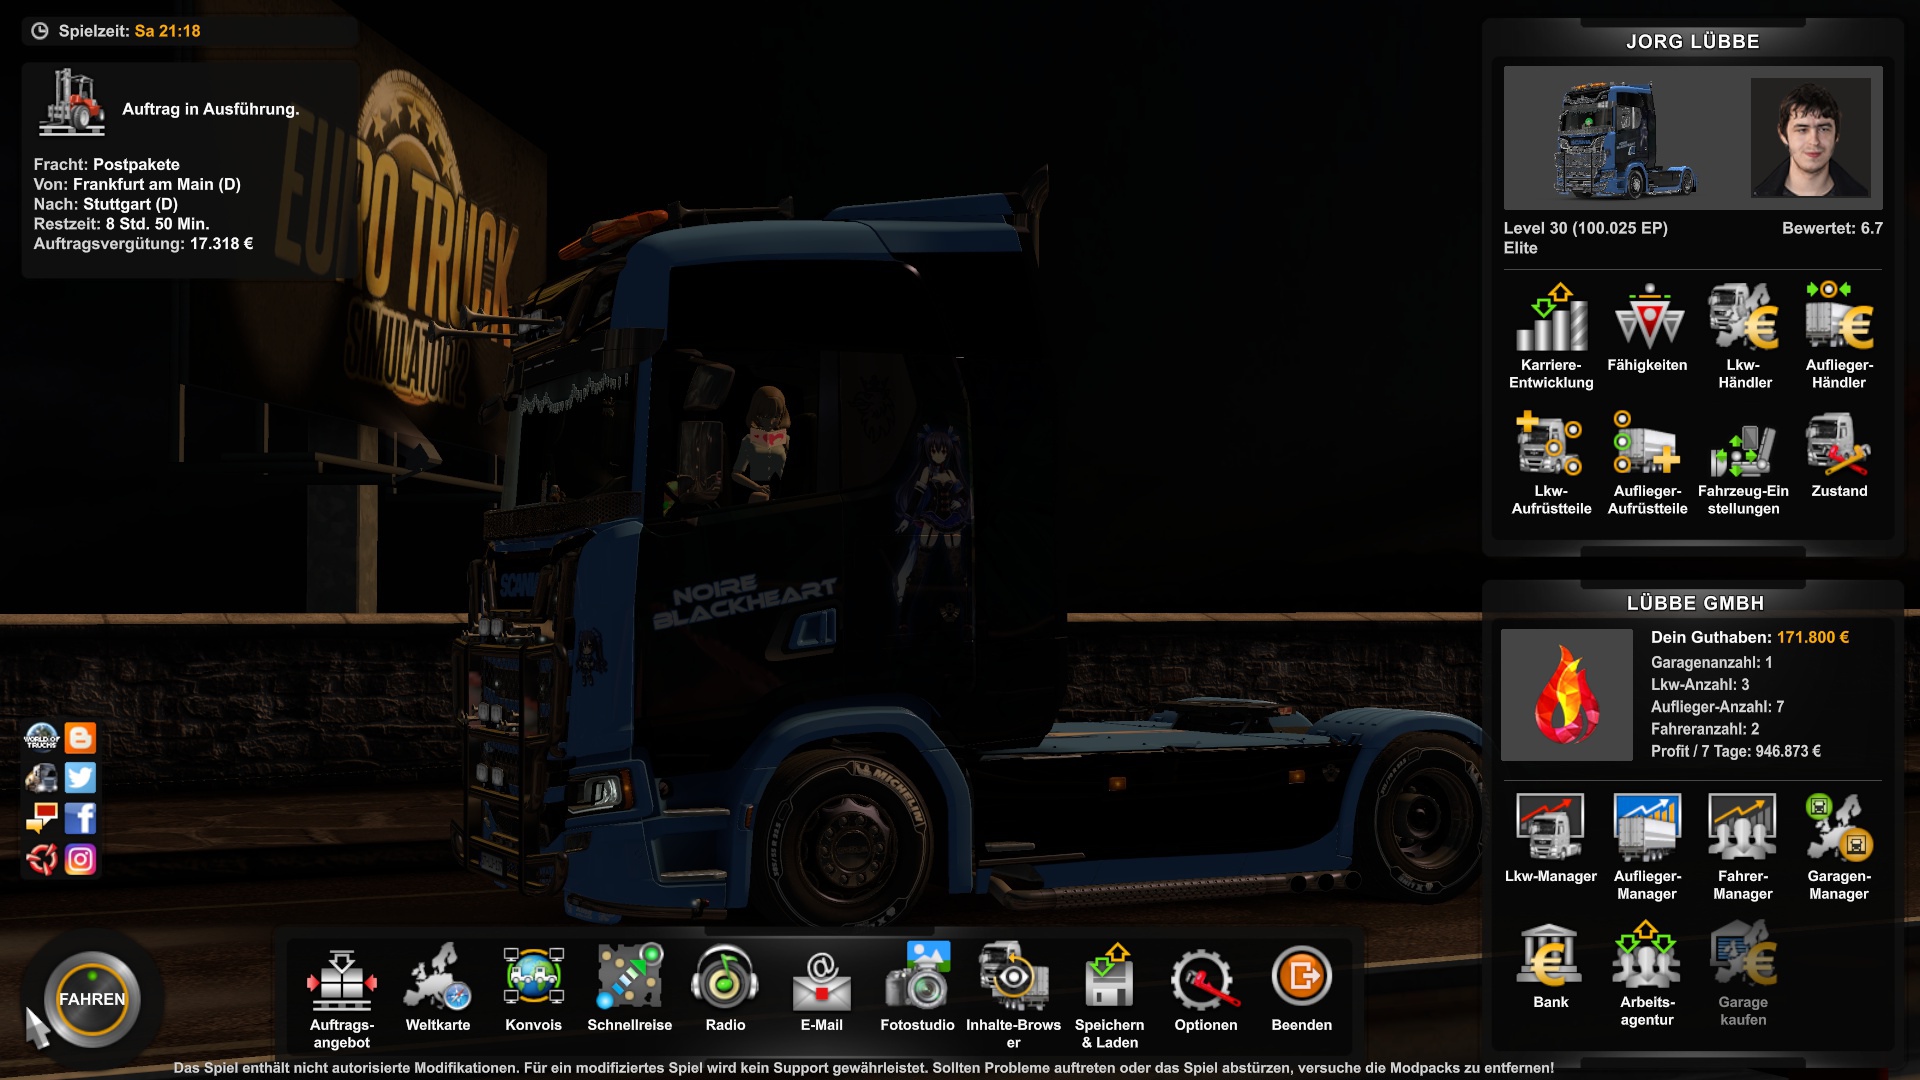Open the Twitter link icon
Image resolution: width=1920 pixels, height=1080 pixels.
click(x=81, y=778)
